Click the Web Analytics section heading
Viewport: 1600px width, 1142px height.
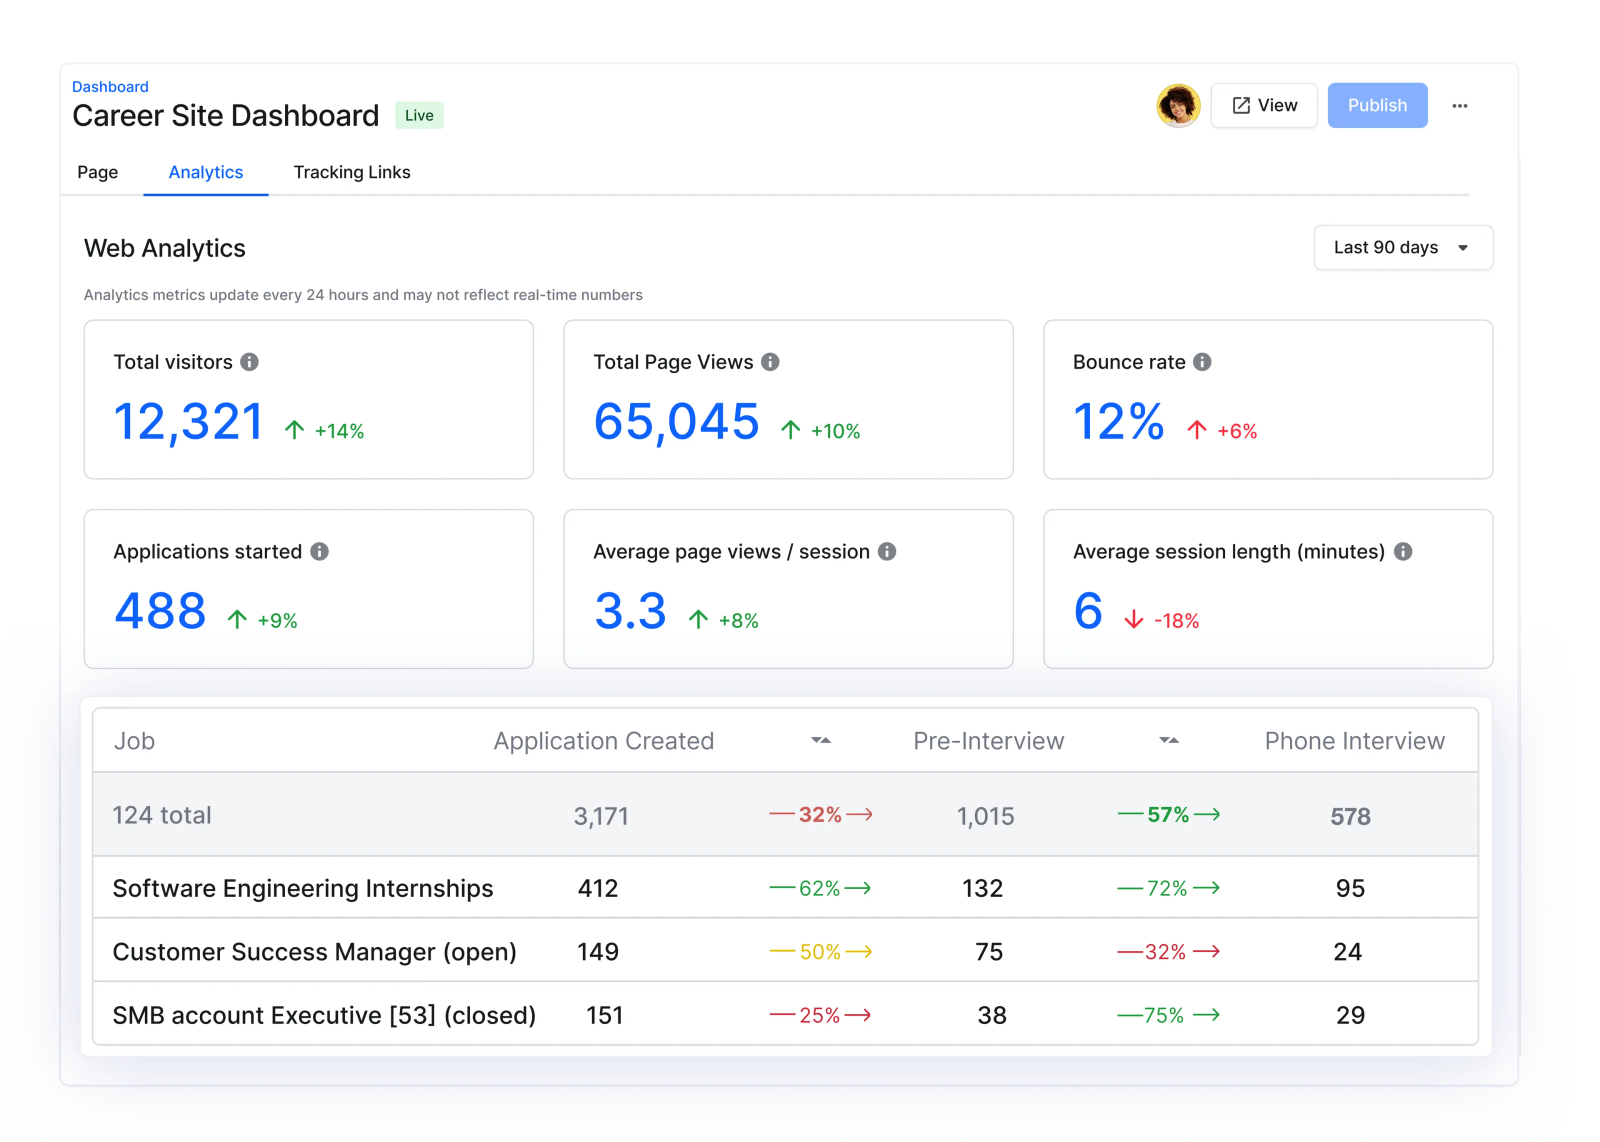[x=165, y=248]
